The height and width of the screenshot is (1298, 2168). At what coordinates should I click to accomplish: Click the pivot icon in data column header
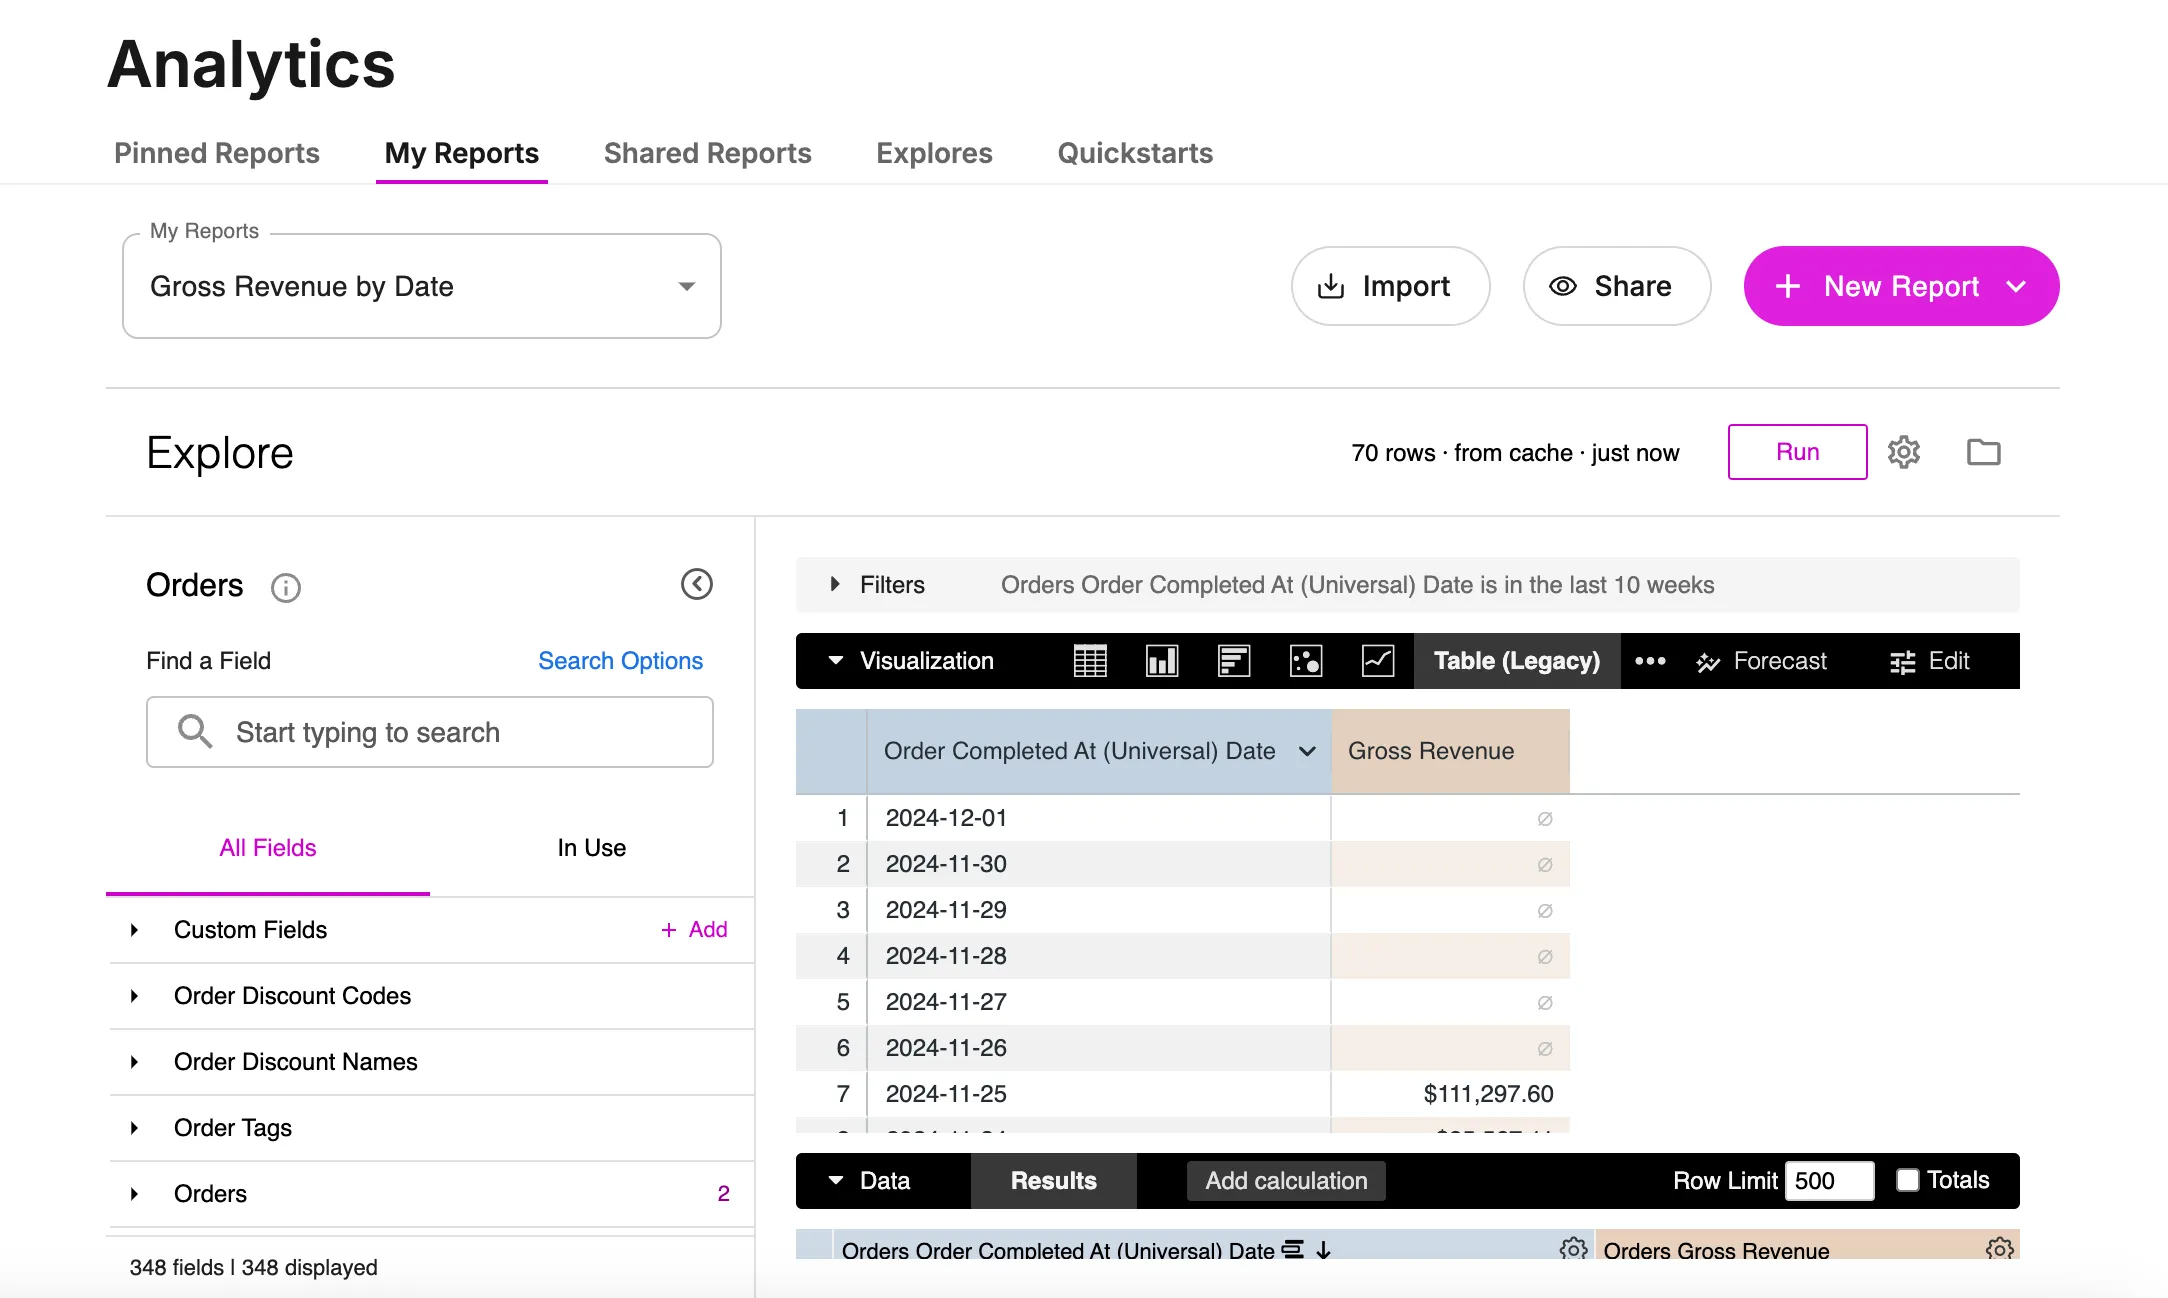click(1293, 1249)
